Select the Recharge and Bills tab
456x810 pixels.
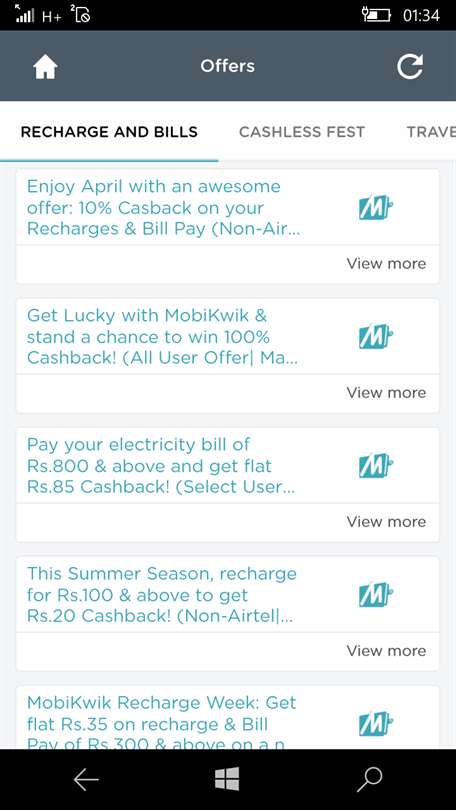point(109,132)
